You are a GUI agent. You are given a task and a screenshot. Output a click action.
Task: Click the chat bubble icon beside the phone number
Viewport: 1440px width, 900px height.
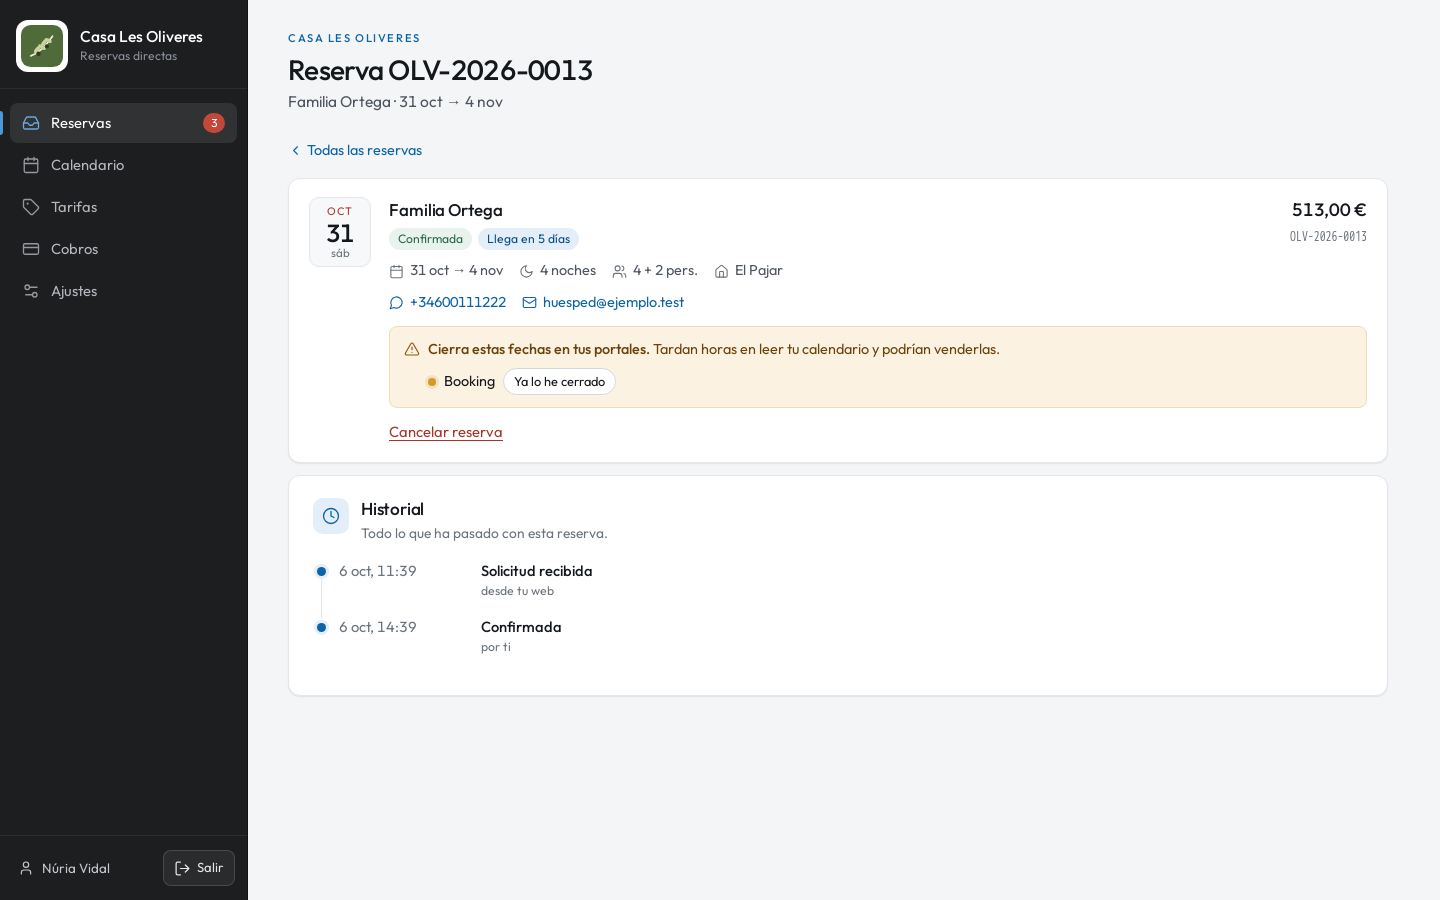coord(396,303)
